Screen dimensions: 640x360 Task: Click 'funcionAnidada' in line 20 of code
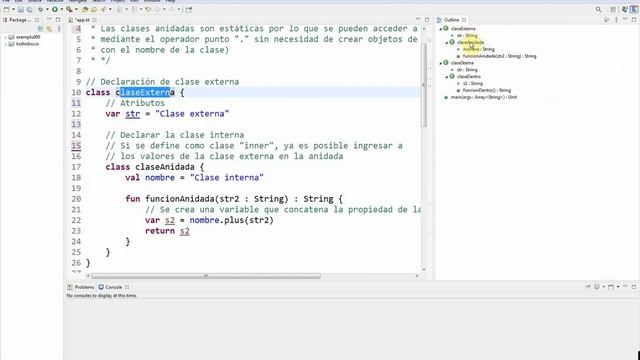point(180,199)
